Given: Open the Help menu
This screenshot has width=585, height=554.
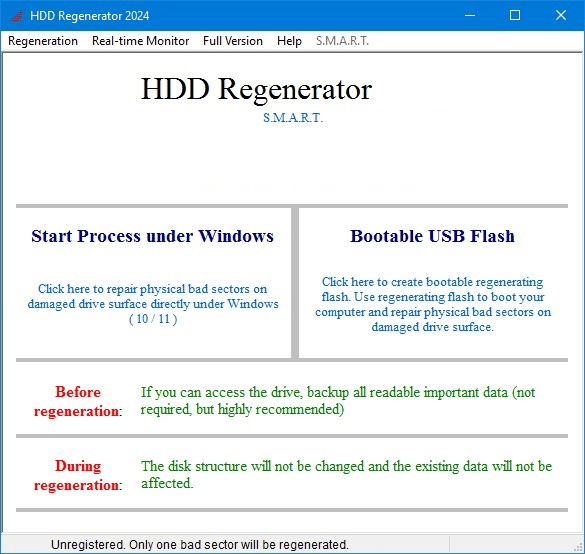Looking at the screenshot, I should click(289, 41).
